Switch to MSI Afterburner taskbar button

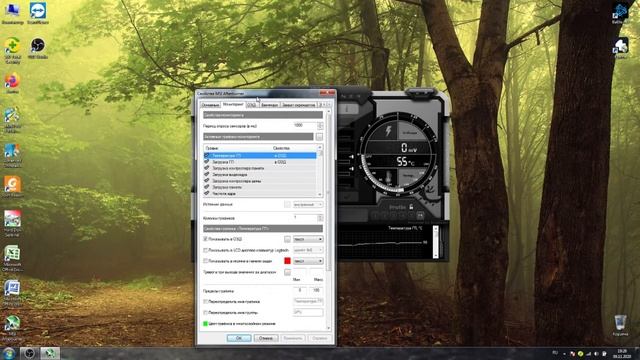click(50, 353)
